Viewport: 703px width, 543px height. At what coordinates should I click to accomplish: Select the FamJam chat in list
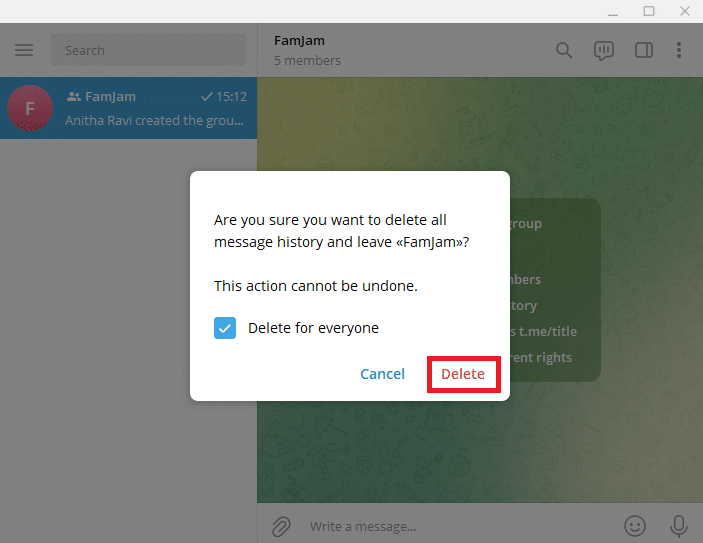pos(129,108)
